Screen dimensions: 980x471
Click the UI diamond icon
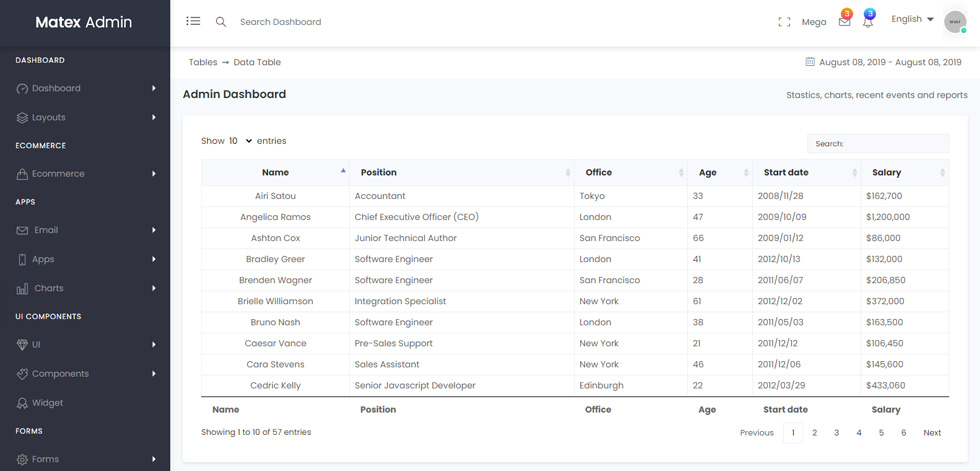click(22, 345)
